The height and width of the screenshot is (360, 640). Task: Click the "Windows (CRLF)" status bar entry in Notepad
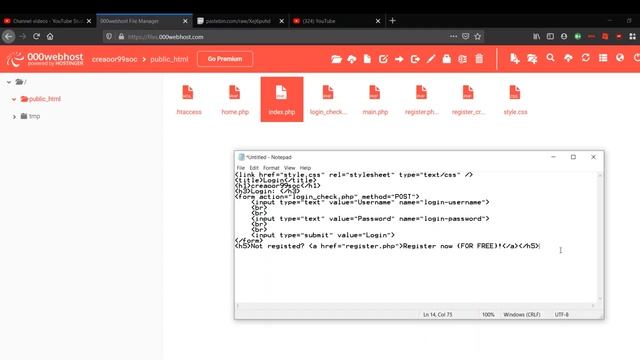pos(522,315)
